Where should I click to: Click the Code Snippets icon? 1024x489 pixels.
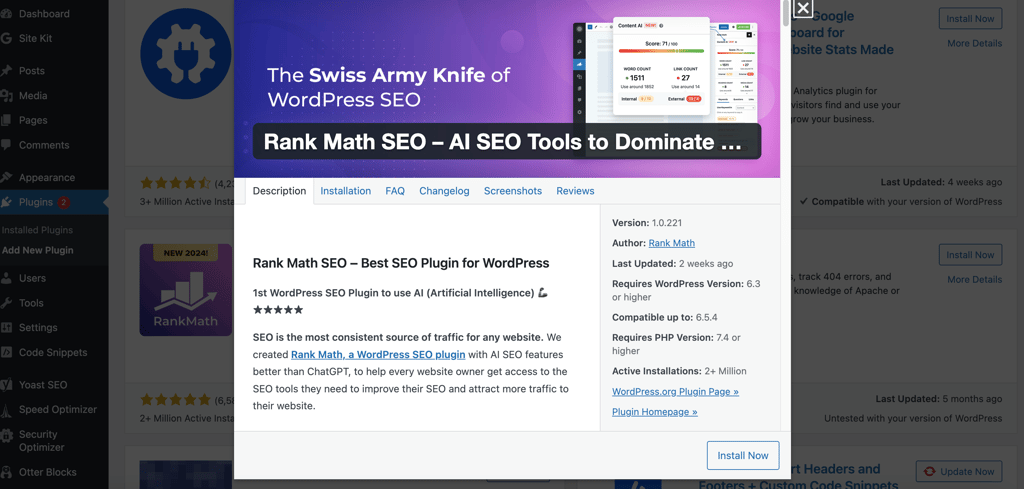tap(6, 353)
